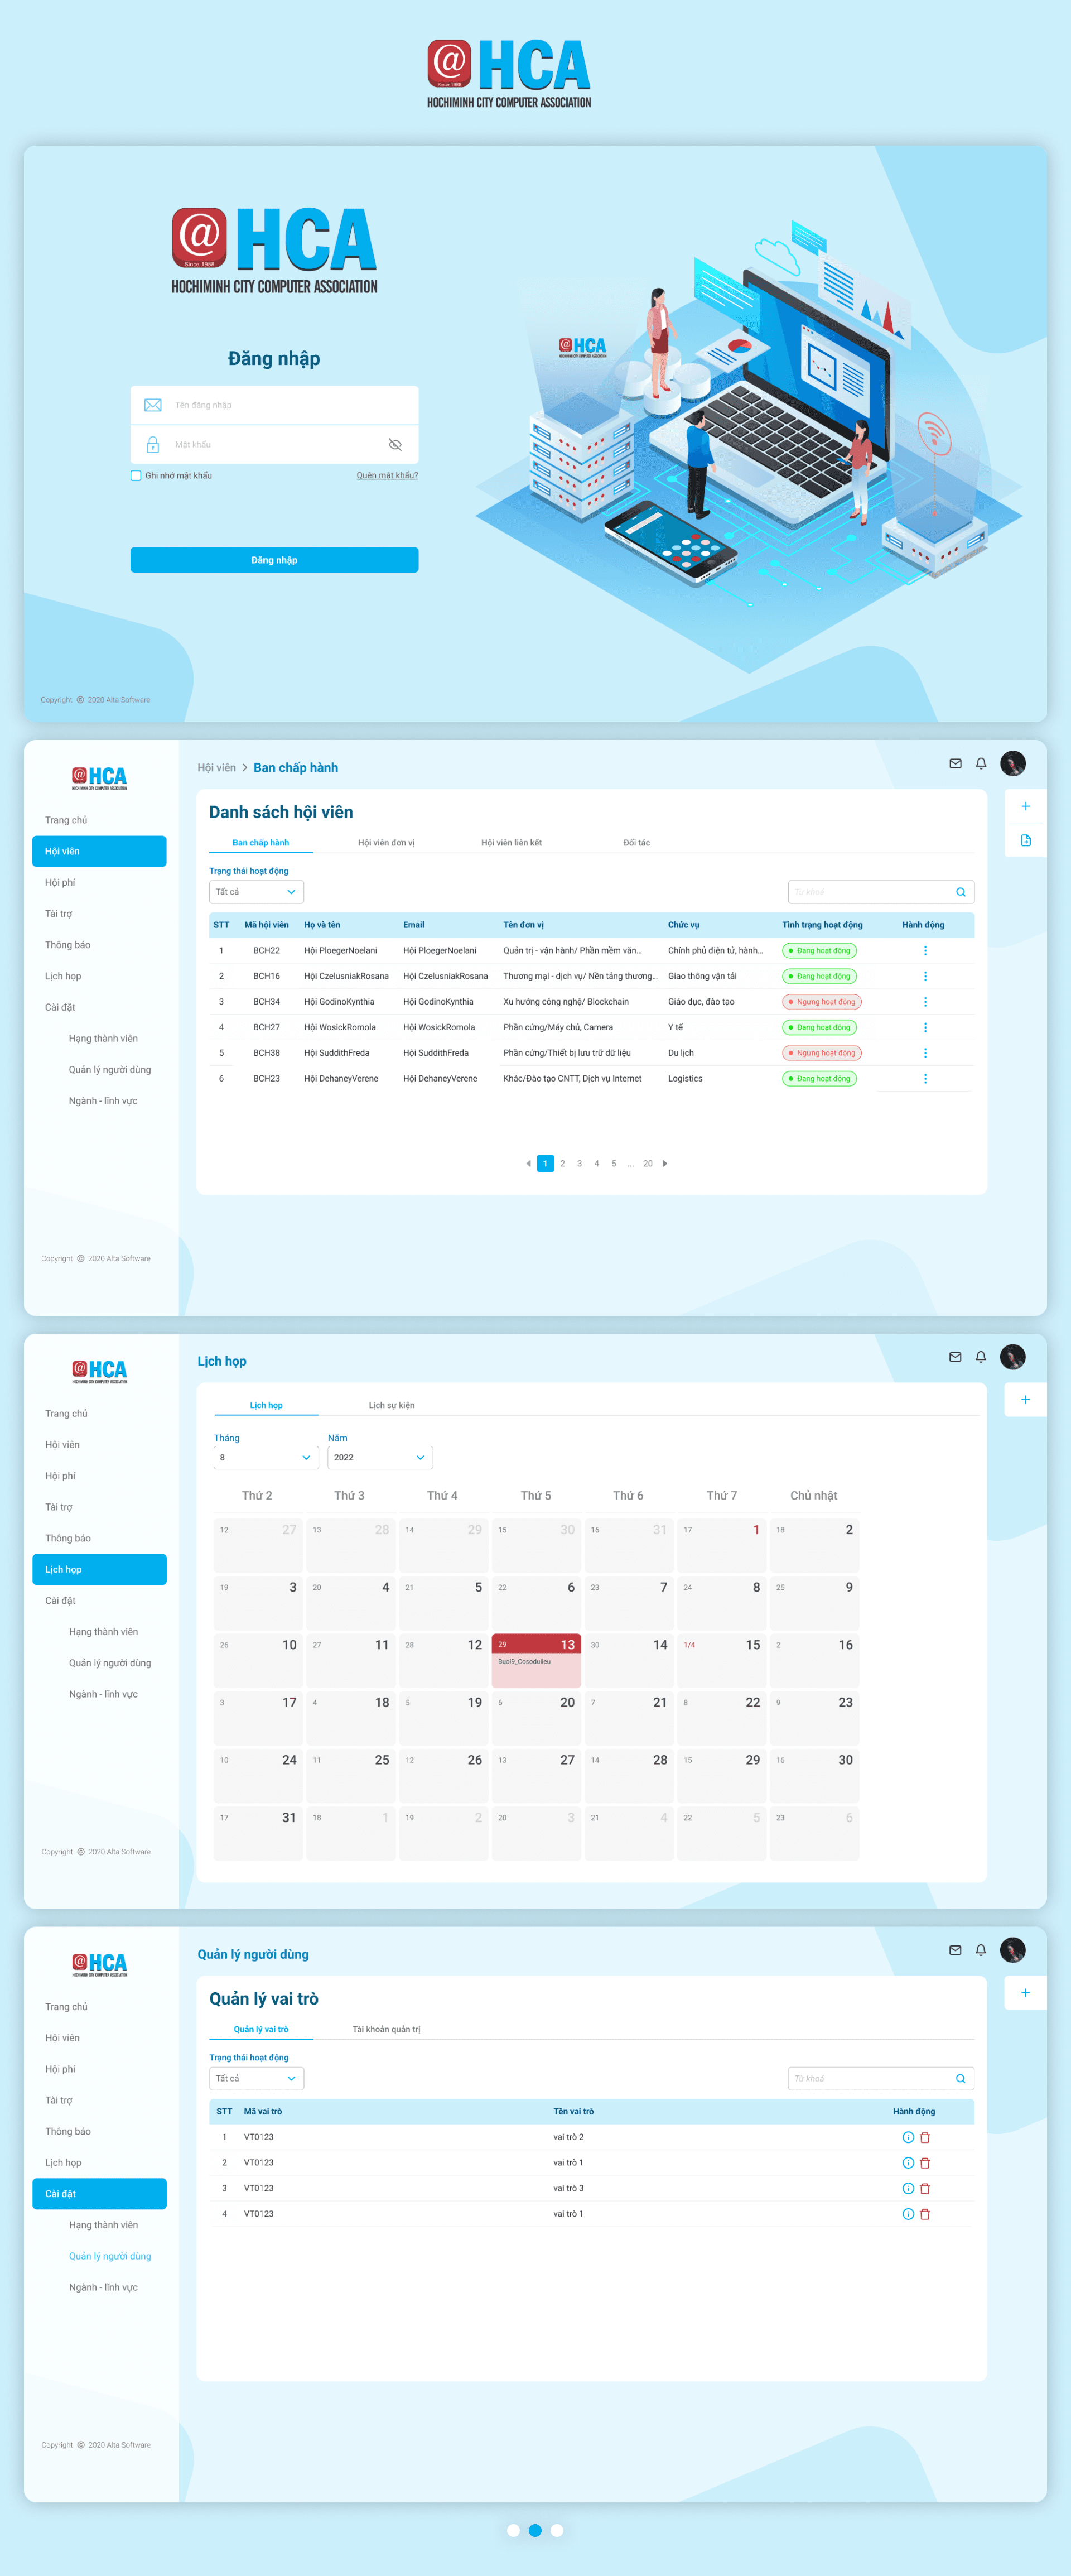1071x2576 pixels.
Task: Expand the Năm 2022 year dropdown
Action: click(380, 1458)
